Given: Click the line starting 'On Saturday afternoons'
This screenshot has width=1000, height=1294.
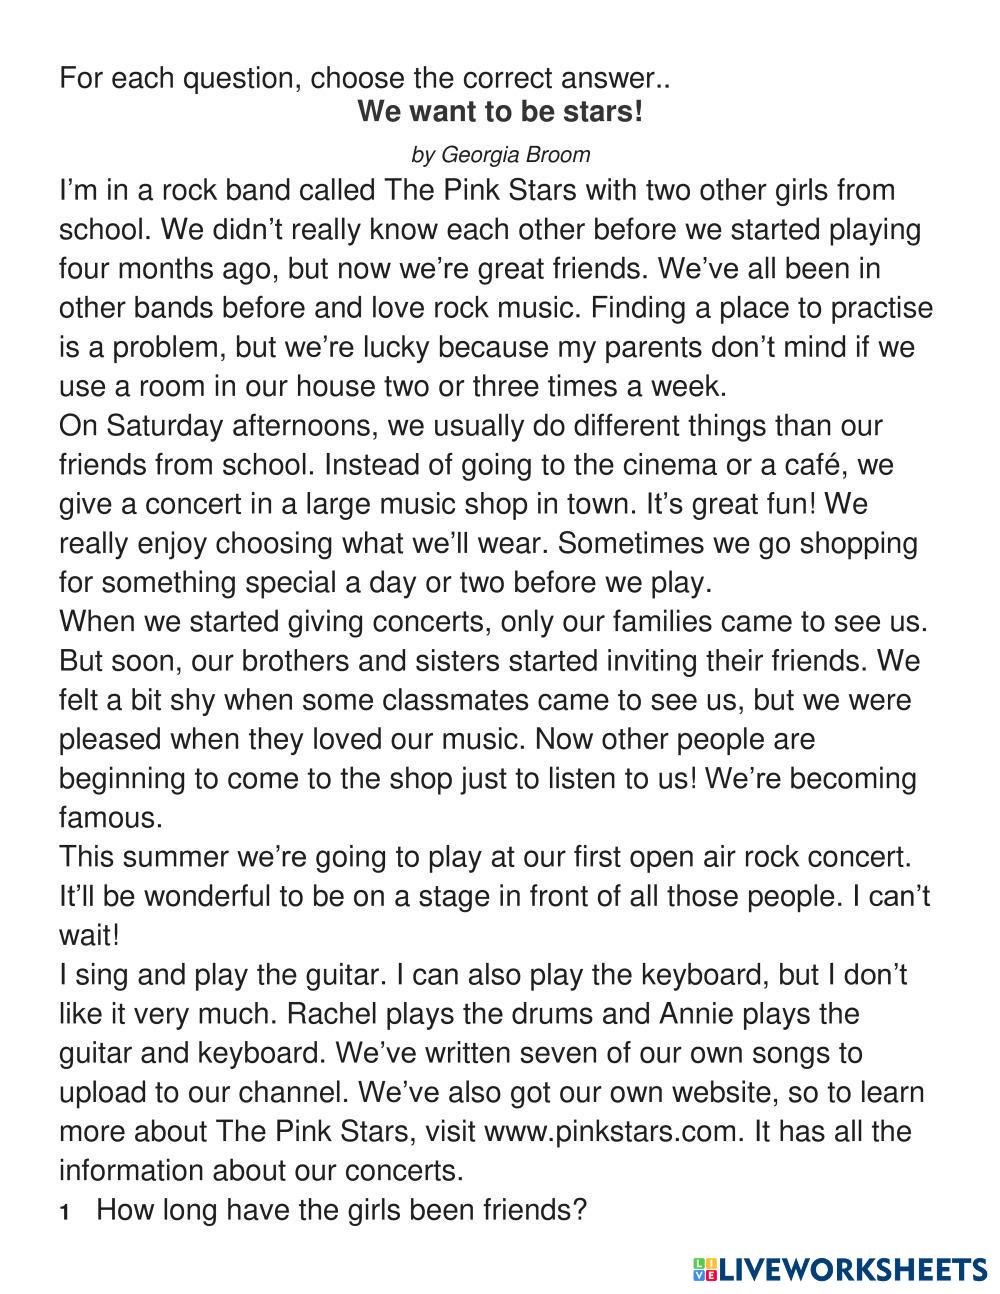Looking at the screenshot, I should tap(470, 426).
